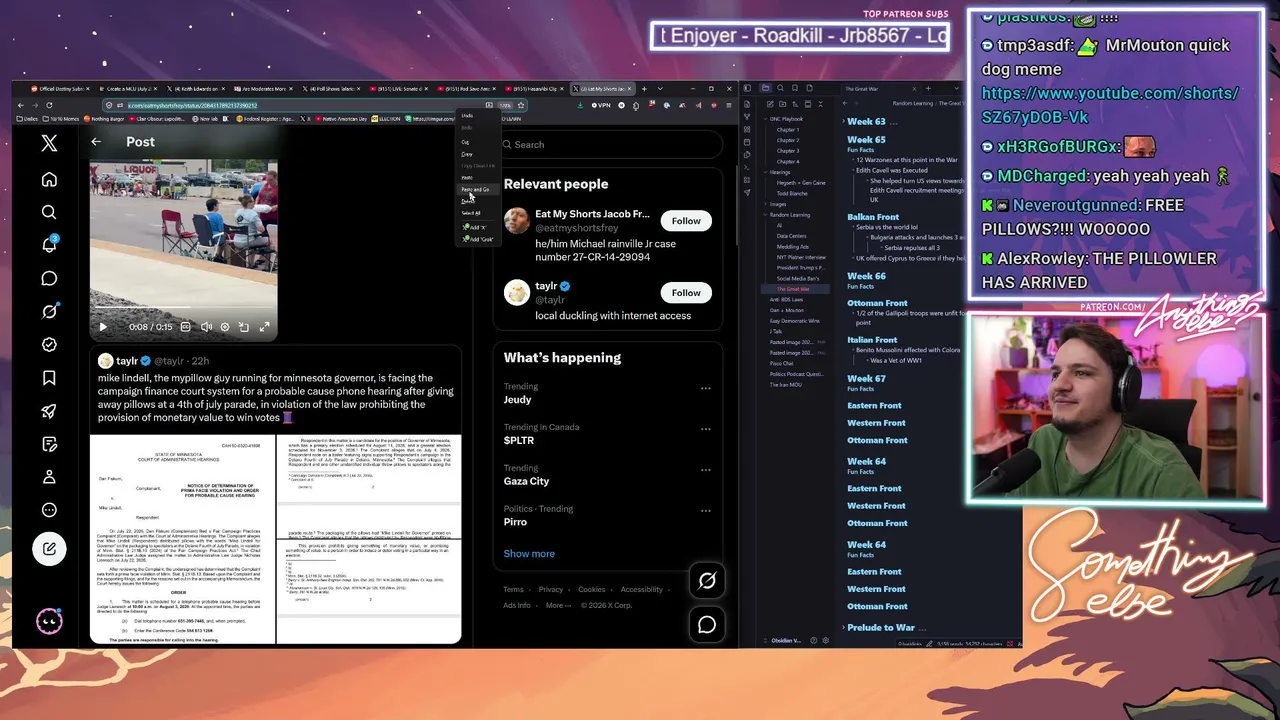Go to the X Home feed icon
Screen dimensions: 1280x720
pyautogui.click(x=49, y=179)
